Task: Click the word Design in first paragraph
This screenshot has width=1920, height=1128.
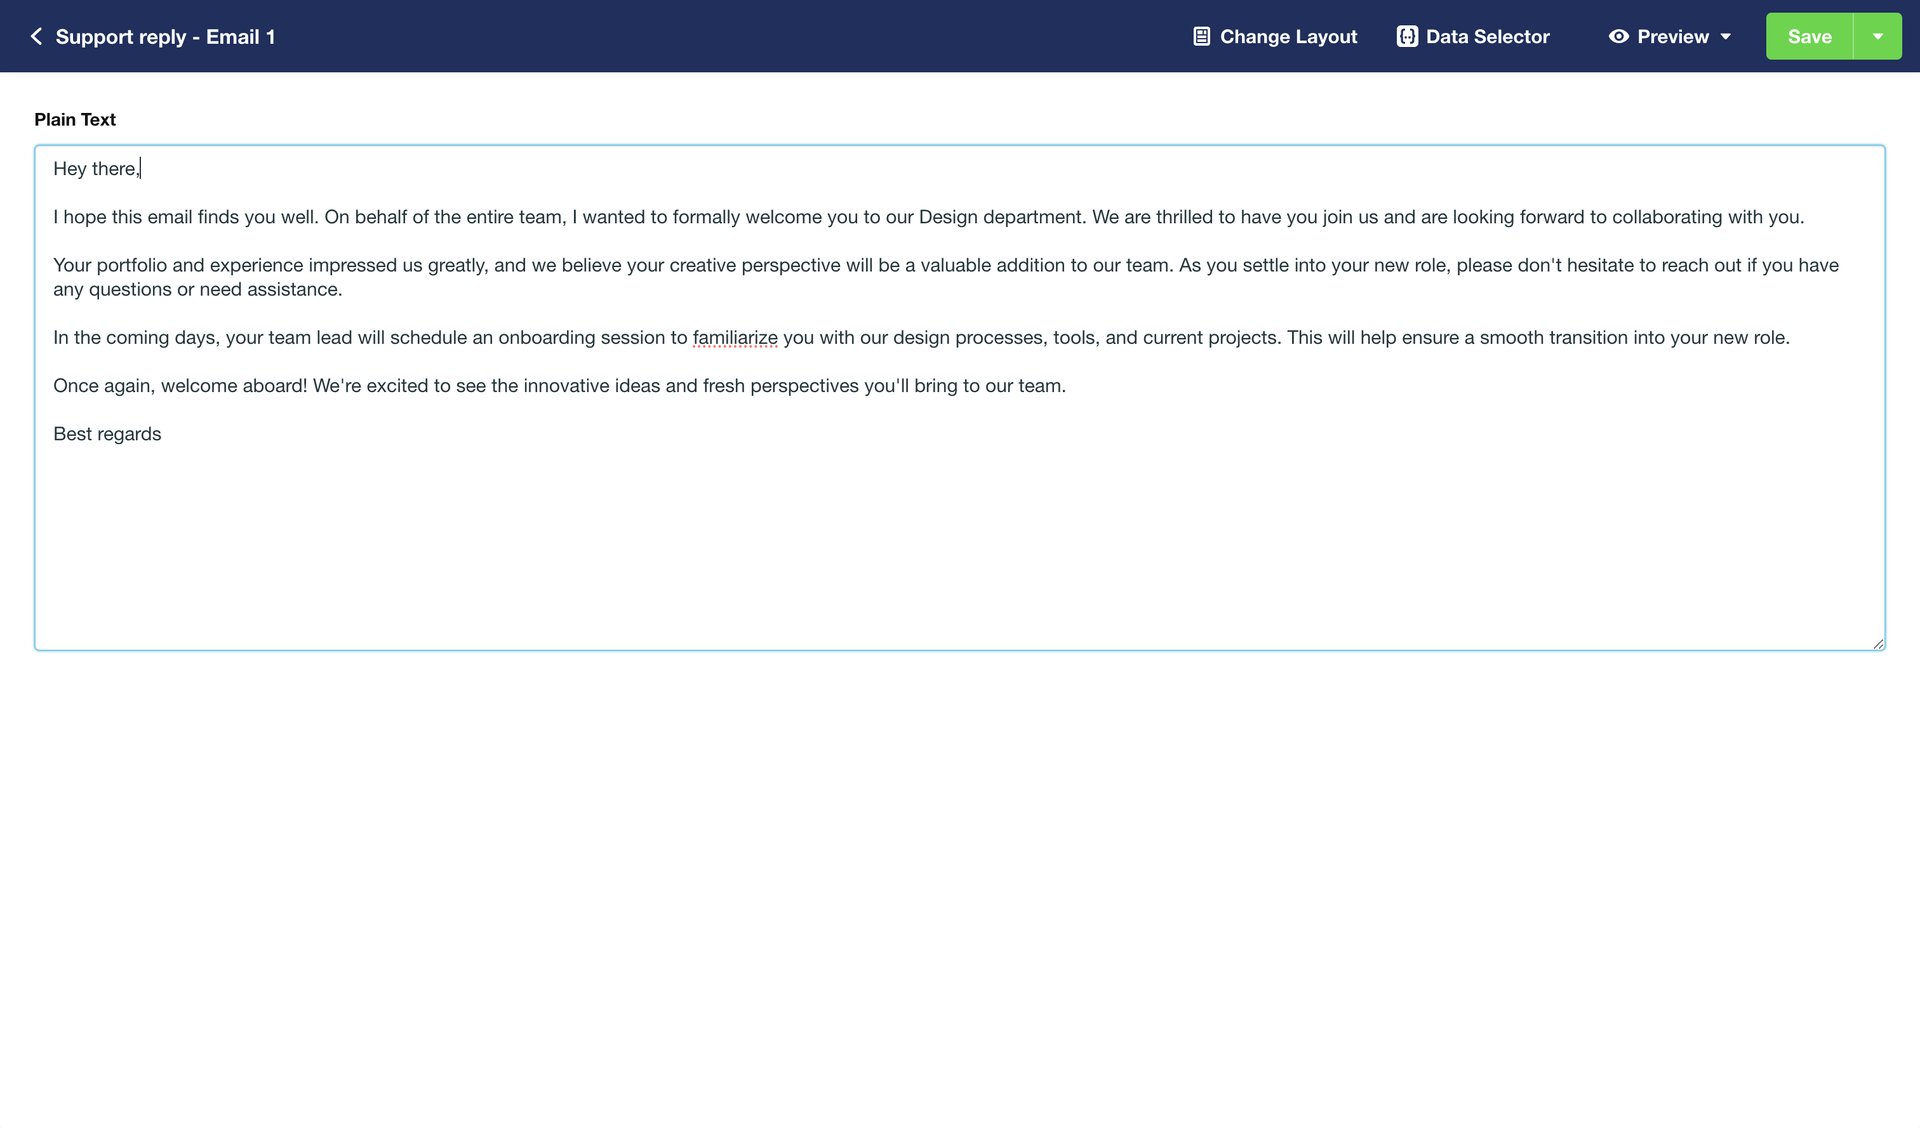Action: point(947,217)
